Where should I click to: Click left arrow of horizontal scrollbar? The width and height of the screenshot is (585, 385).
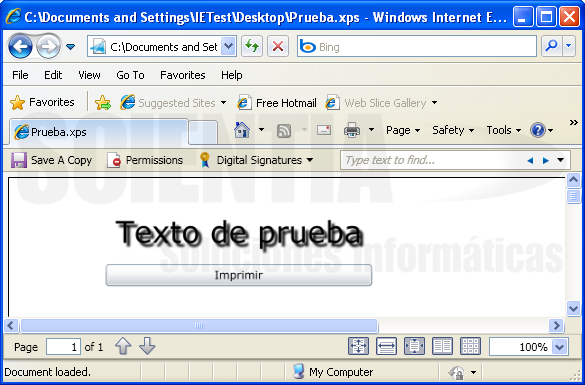tap(10, 326)
